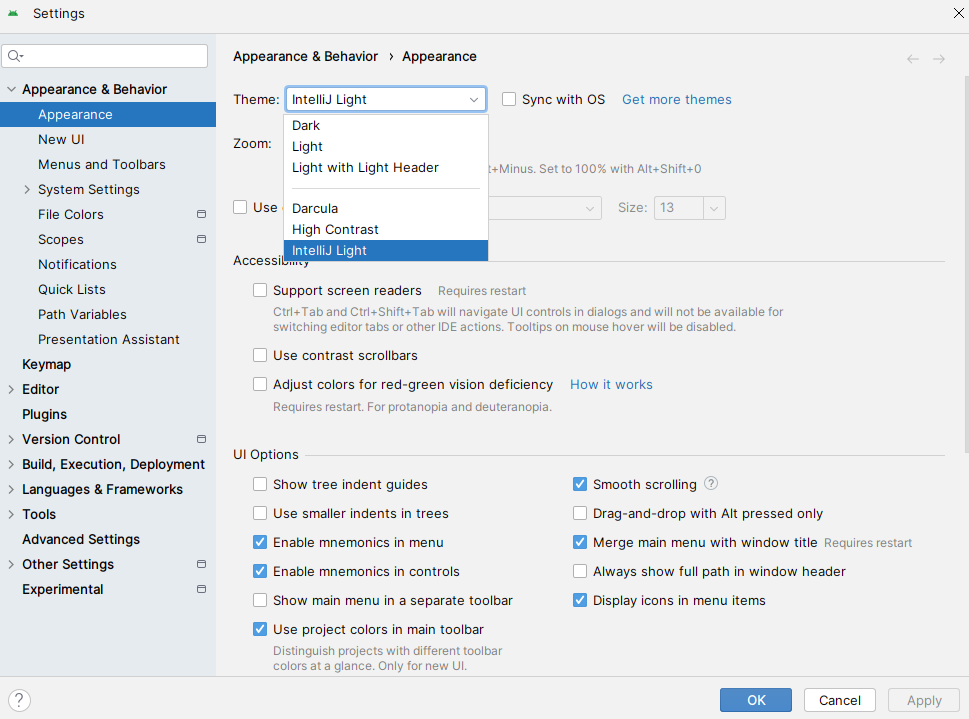Enable Show tree indent guides
Image resolution: width=969 pixels, height=719 pixels.
click(260, 484)
